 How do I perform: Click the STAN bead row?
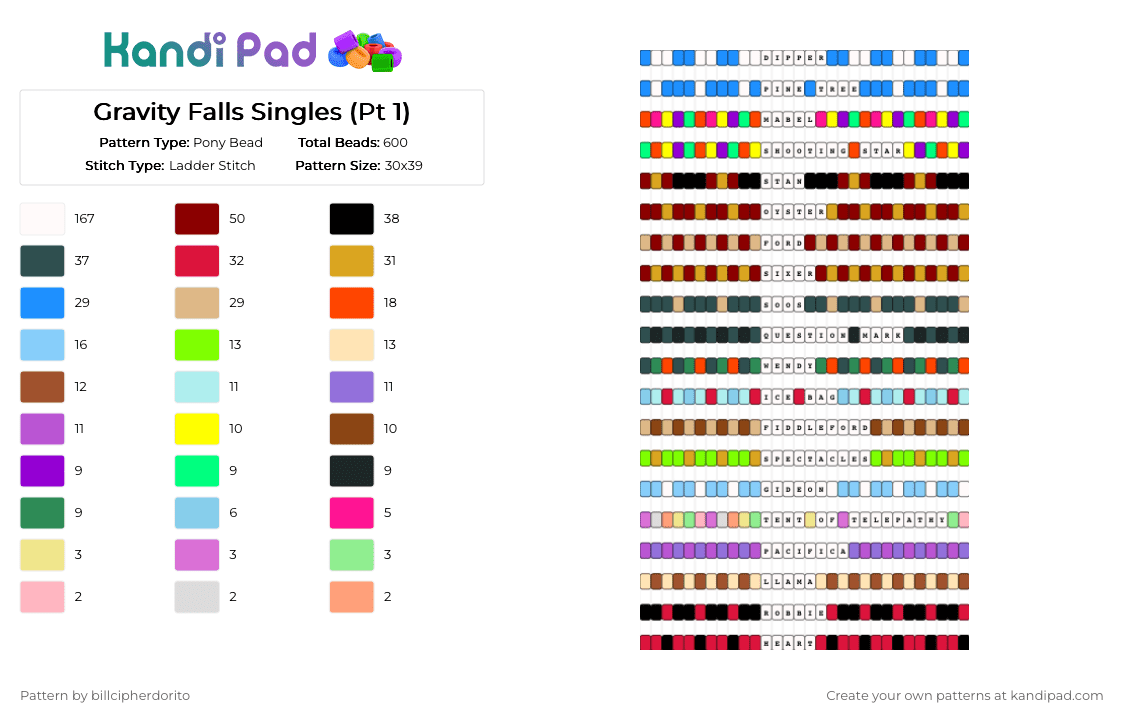pos(804,181)
